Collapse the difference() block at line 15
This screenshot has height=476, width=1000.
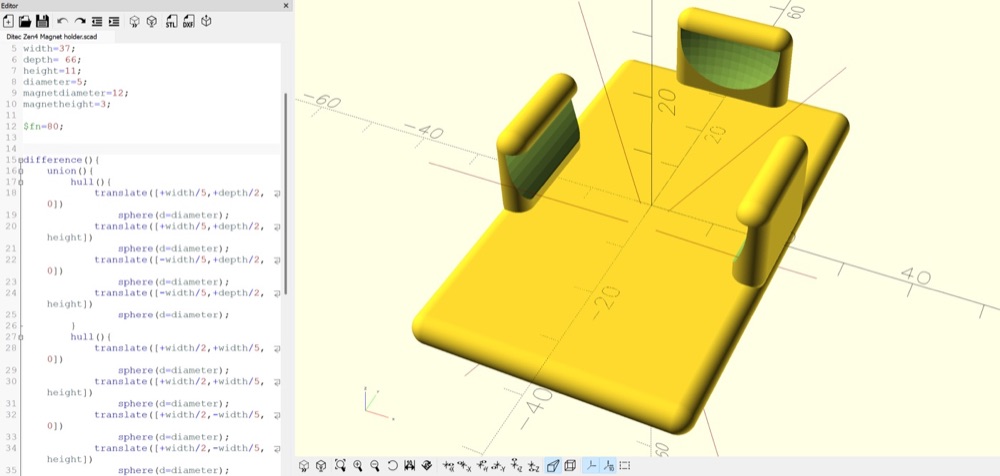tap(21, 160)
